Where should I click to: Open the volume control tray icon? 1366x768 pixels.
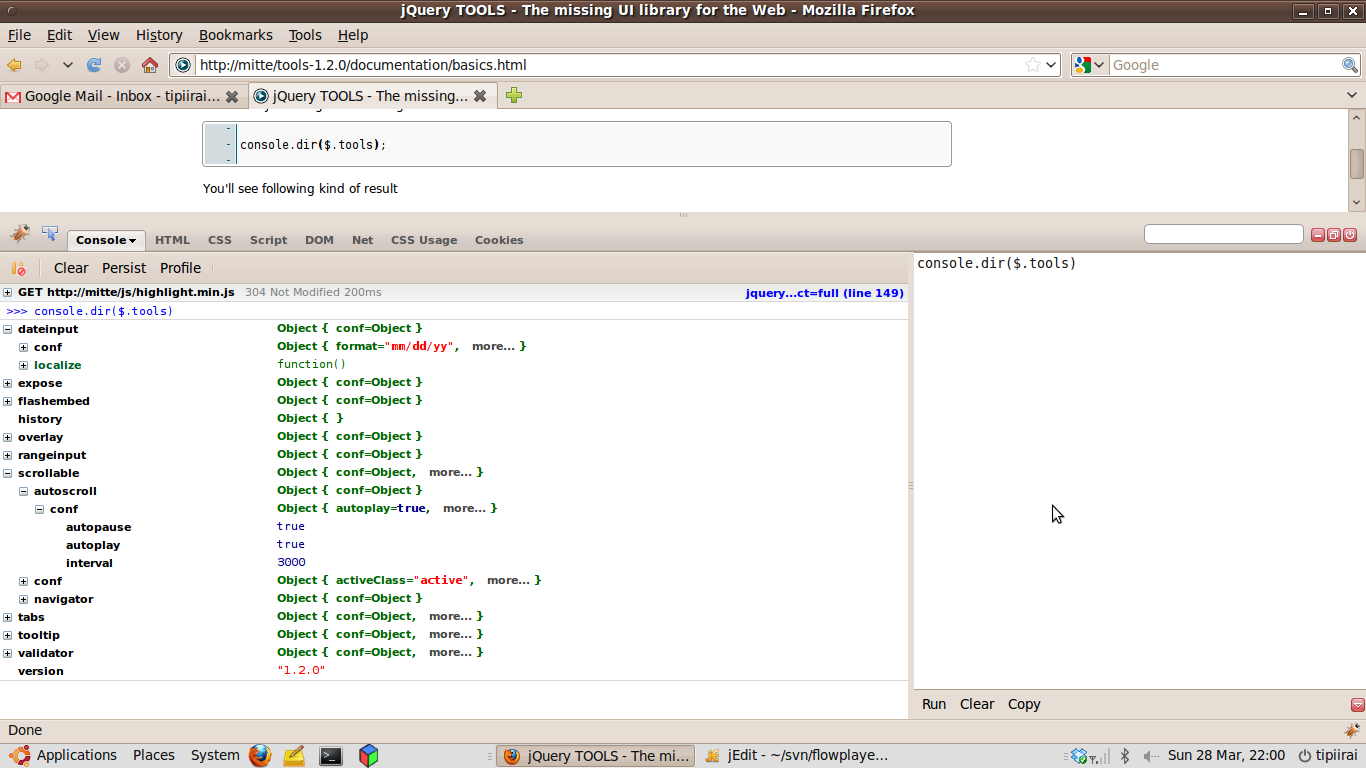tap(1151, 756)
